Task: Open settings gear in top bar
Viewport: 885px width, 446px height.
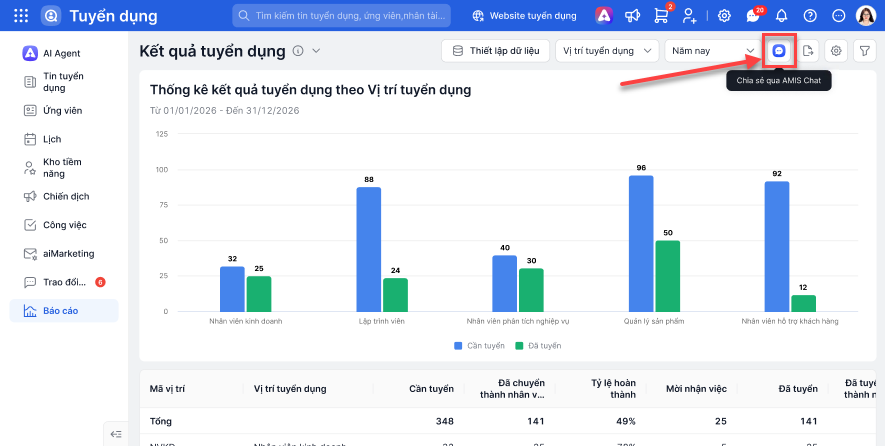Action: (x=724, y=16)
